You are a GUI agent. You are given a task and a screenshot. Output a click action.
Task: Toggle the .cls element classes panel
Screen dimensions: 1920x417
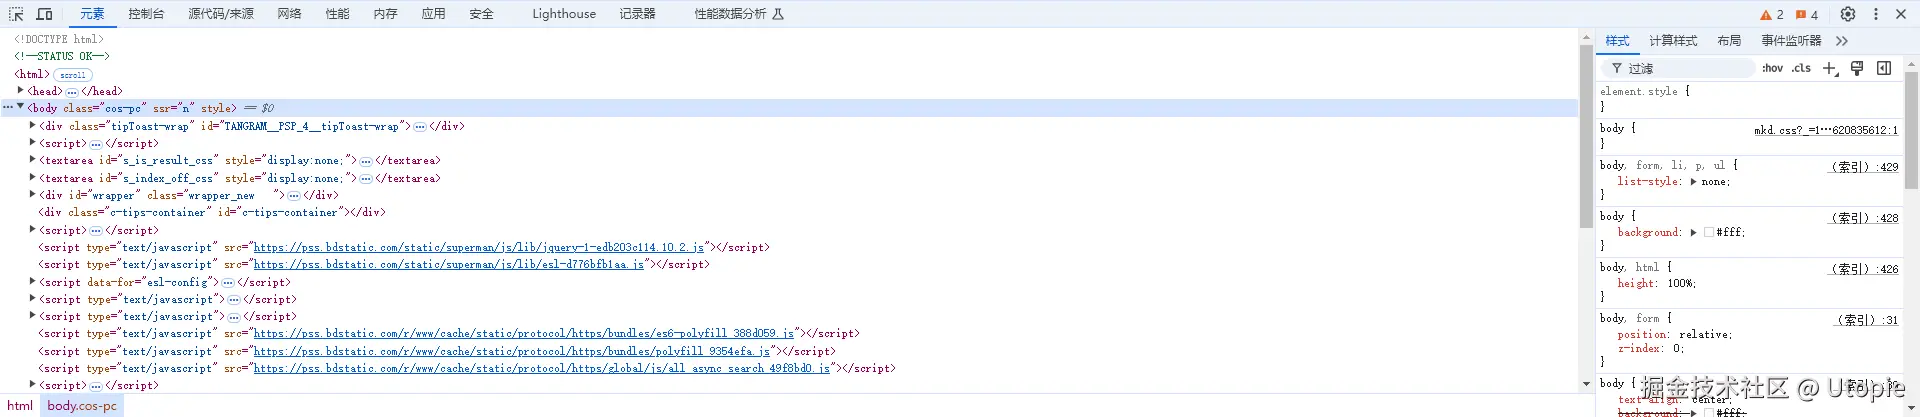click(1802, 68)
